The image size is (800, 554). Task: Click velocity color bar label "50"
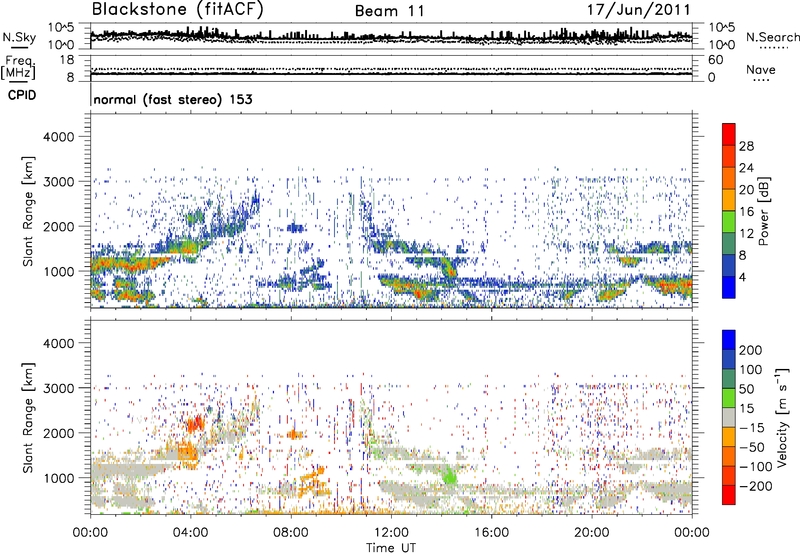pyautogui.click(x=746, y=389)
